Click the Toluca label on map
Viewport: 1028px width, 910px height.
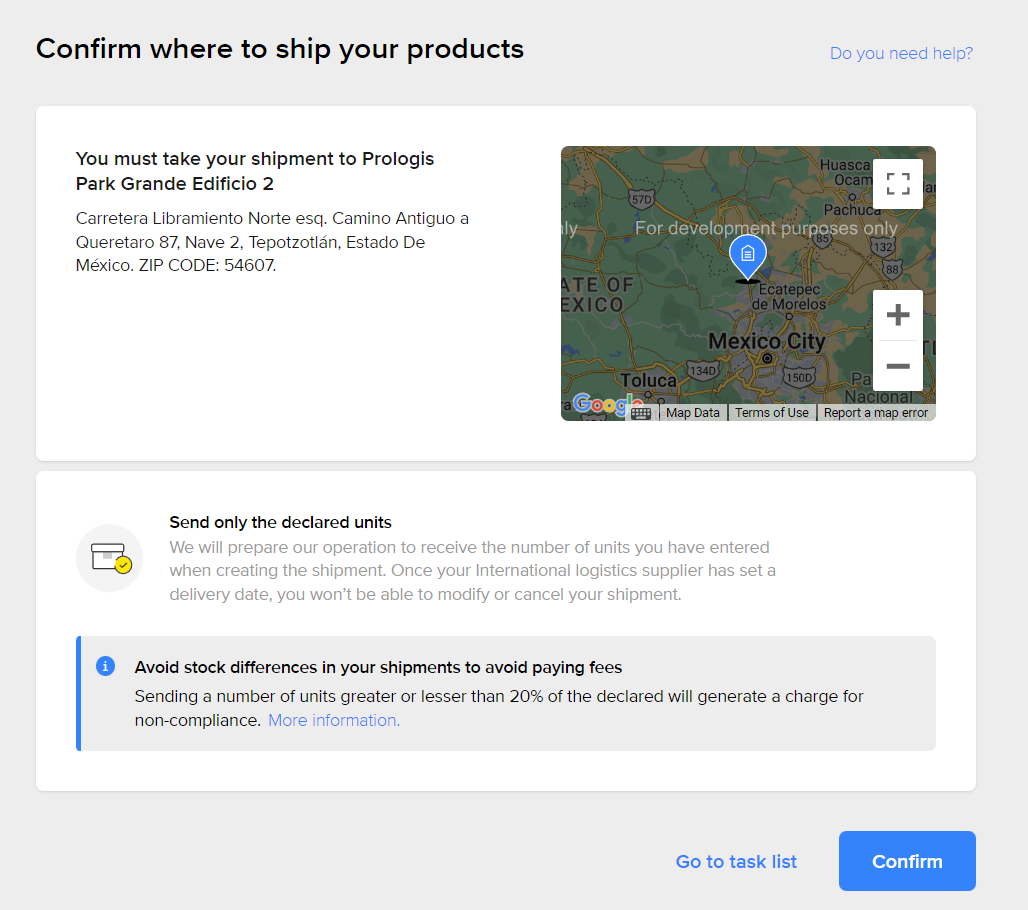(x=648, y=380)
